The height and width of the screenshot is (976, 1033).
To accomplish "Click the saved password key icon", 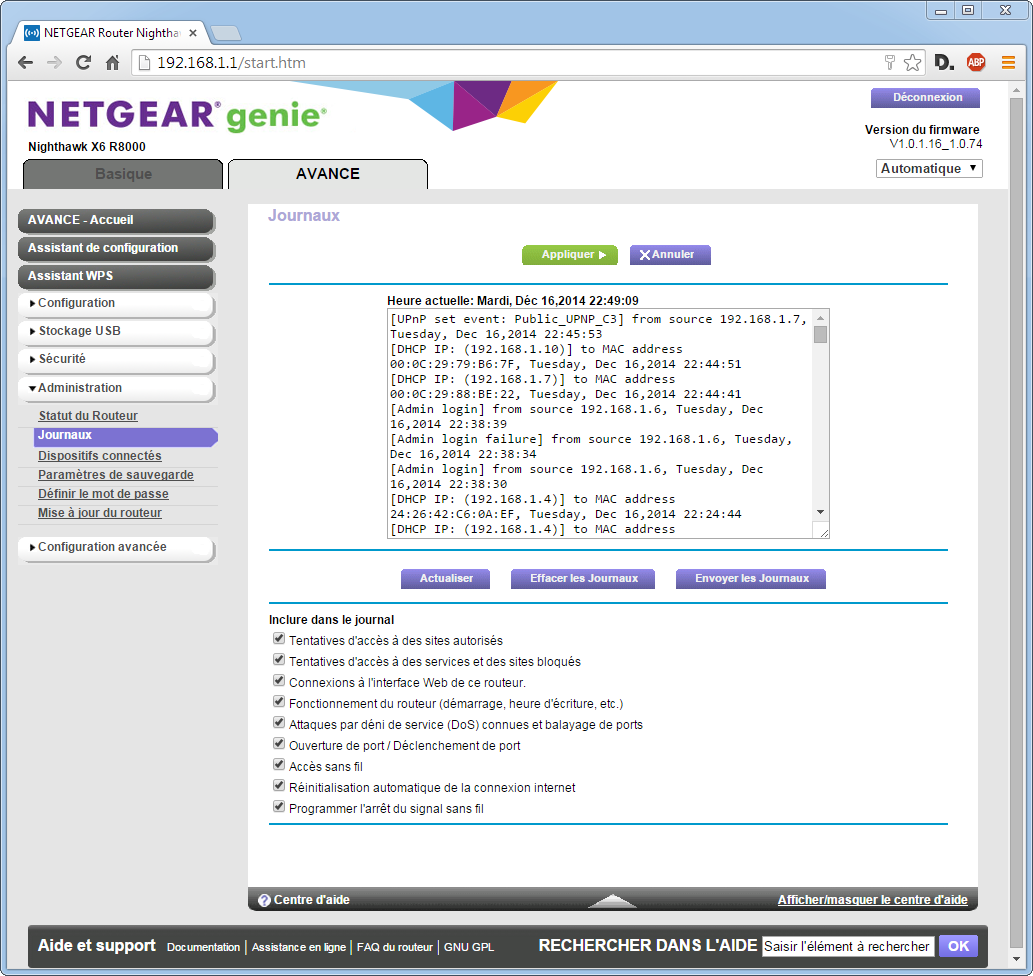I will tap(889, 63).
